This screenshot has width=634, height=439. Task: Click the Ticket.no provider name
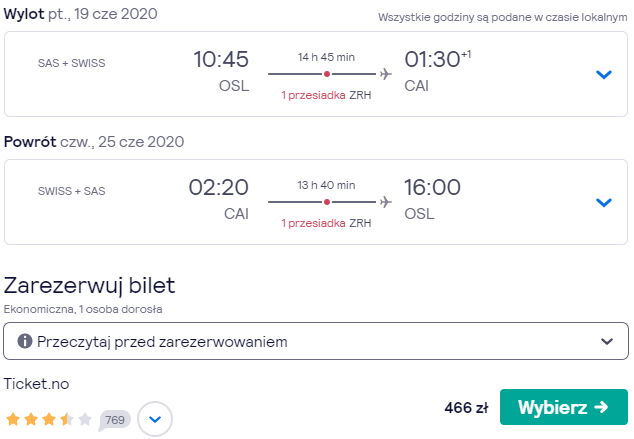pos(36,384)
